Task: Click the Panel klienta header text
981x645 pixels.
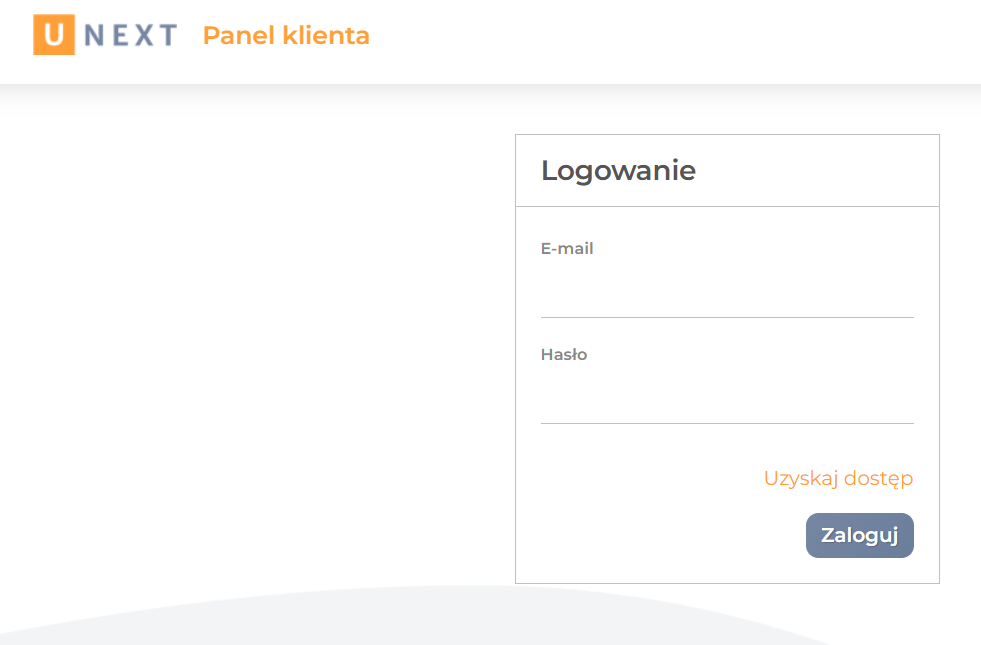Action: click(286, 35)
